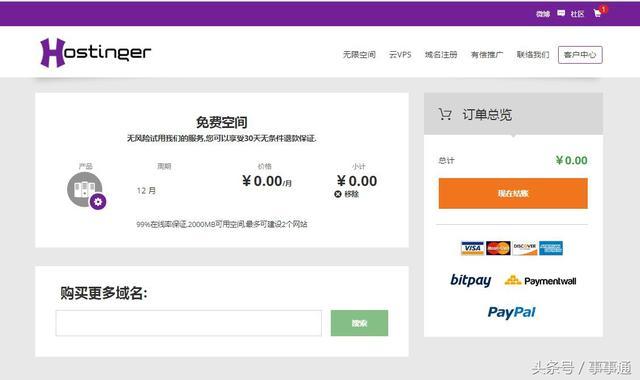Viewport: 640px width, 380px height.
Task: Click the bitpay logo
Action: tap(471, 280)
